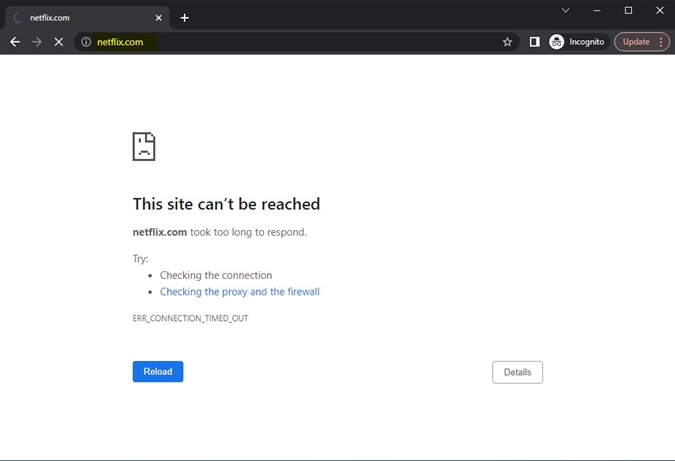Maximize the Chrome window
This screenshot has height=461, width=675.
point(629,10)
